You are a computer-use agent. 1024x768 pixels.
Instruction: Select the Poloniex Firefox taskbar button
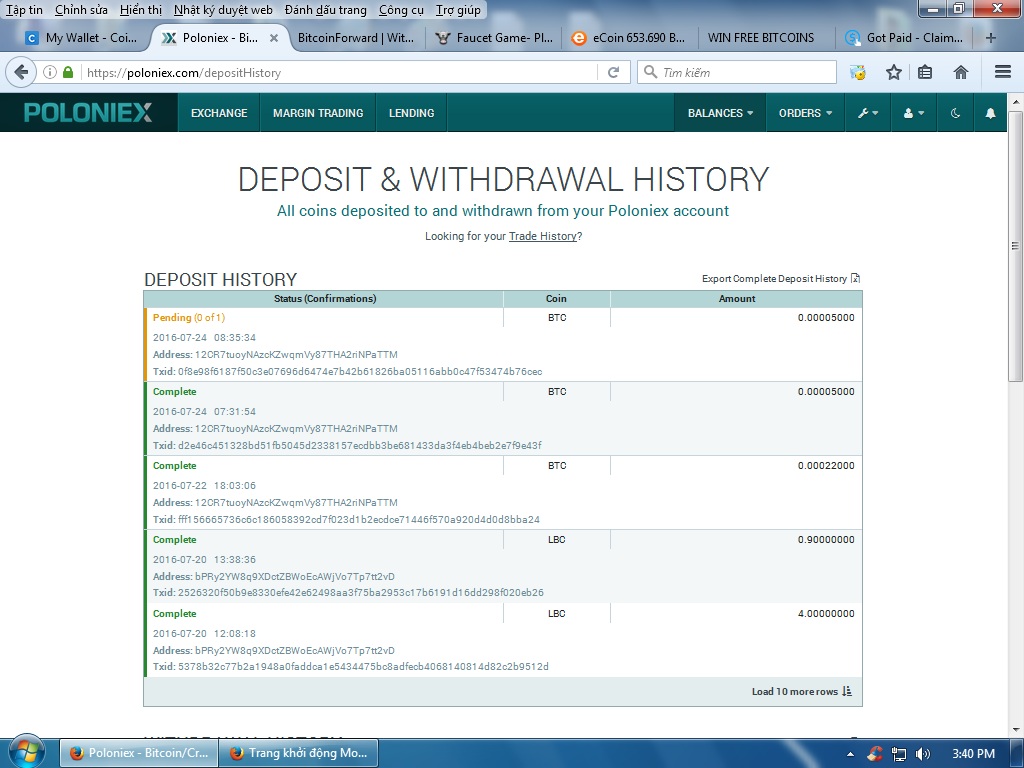coord(138,753)
